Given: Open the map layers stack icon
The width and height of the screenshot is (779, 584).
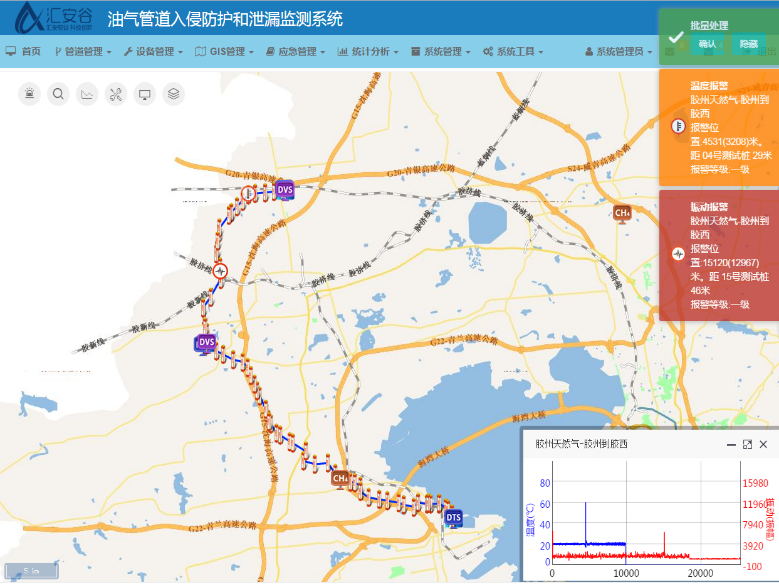Looking at the screenshot, I should pyautogui.click(x=174, y=94).
